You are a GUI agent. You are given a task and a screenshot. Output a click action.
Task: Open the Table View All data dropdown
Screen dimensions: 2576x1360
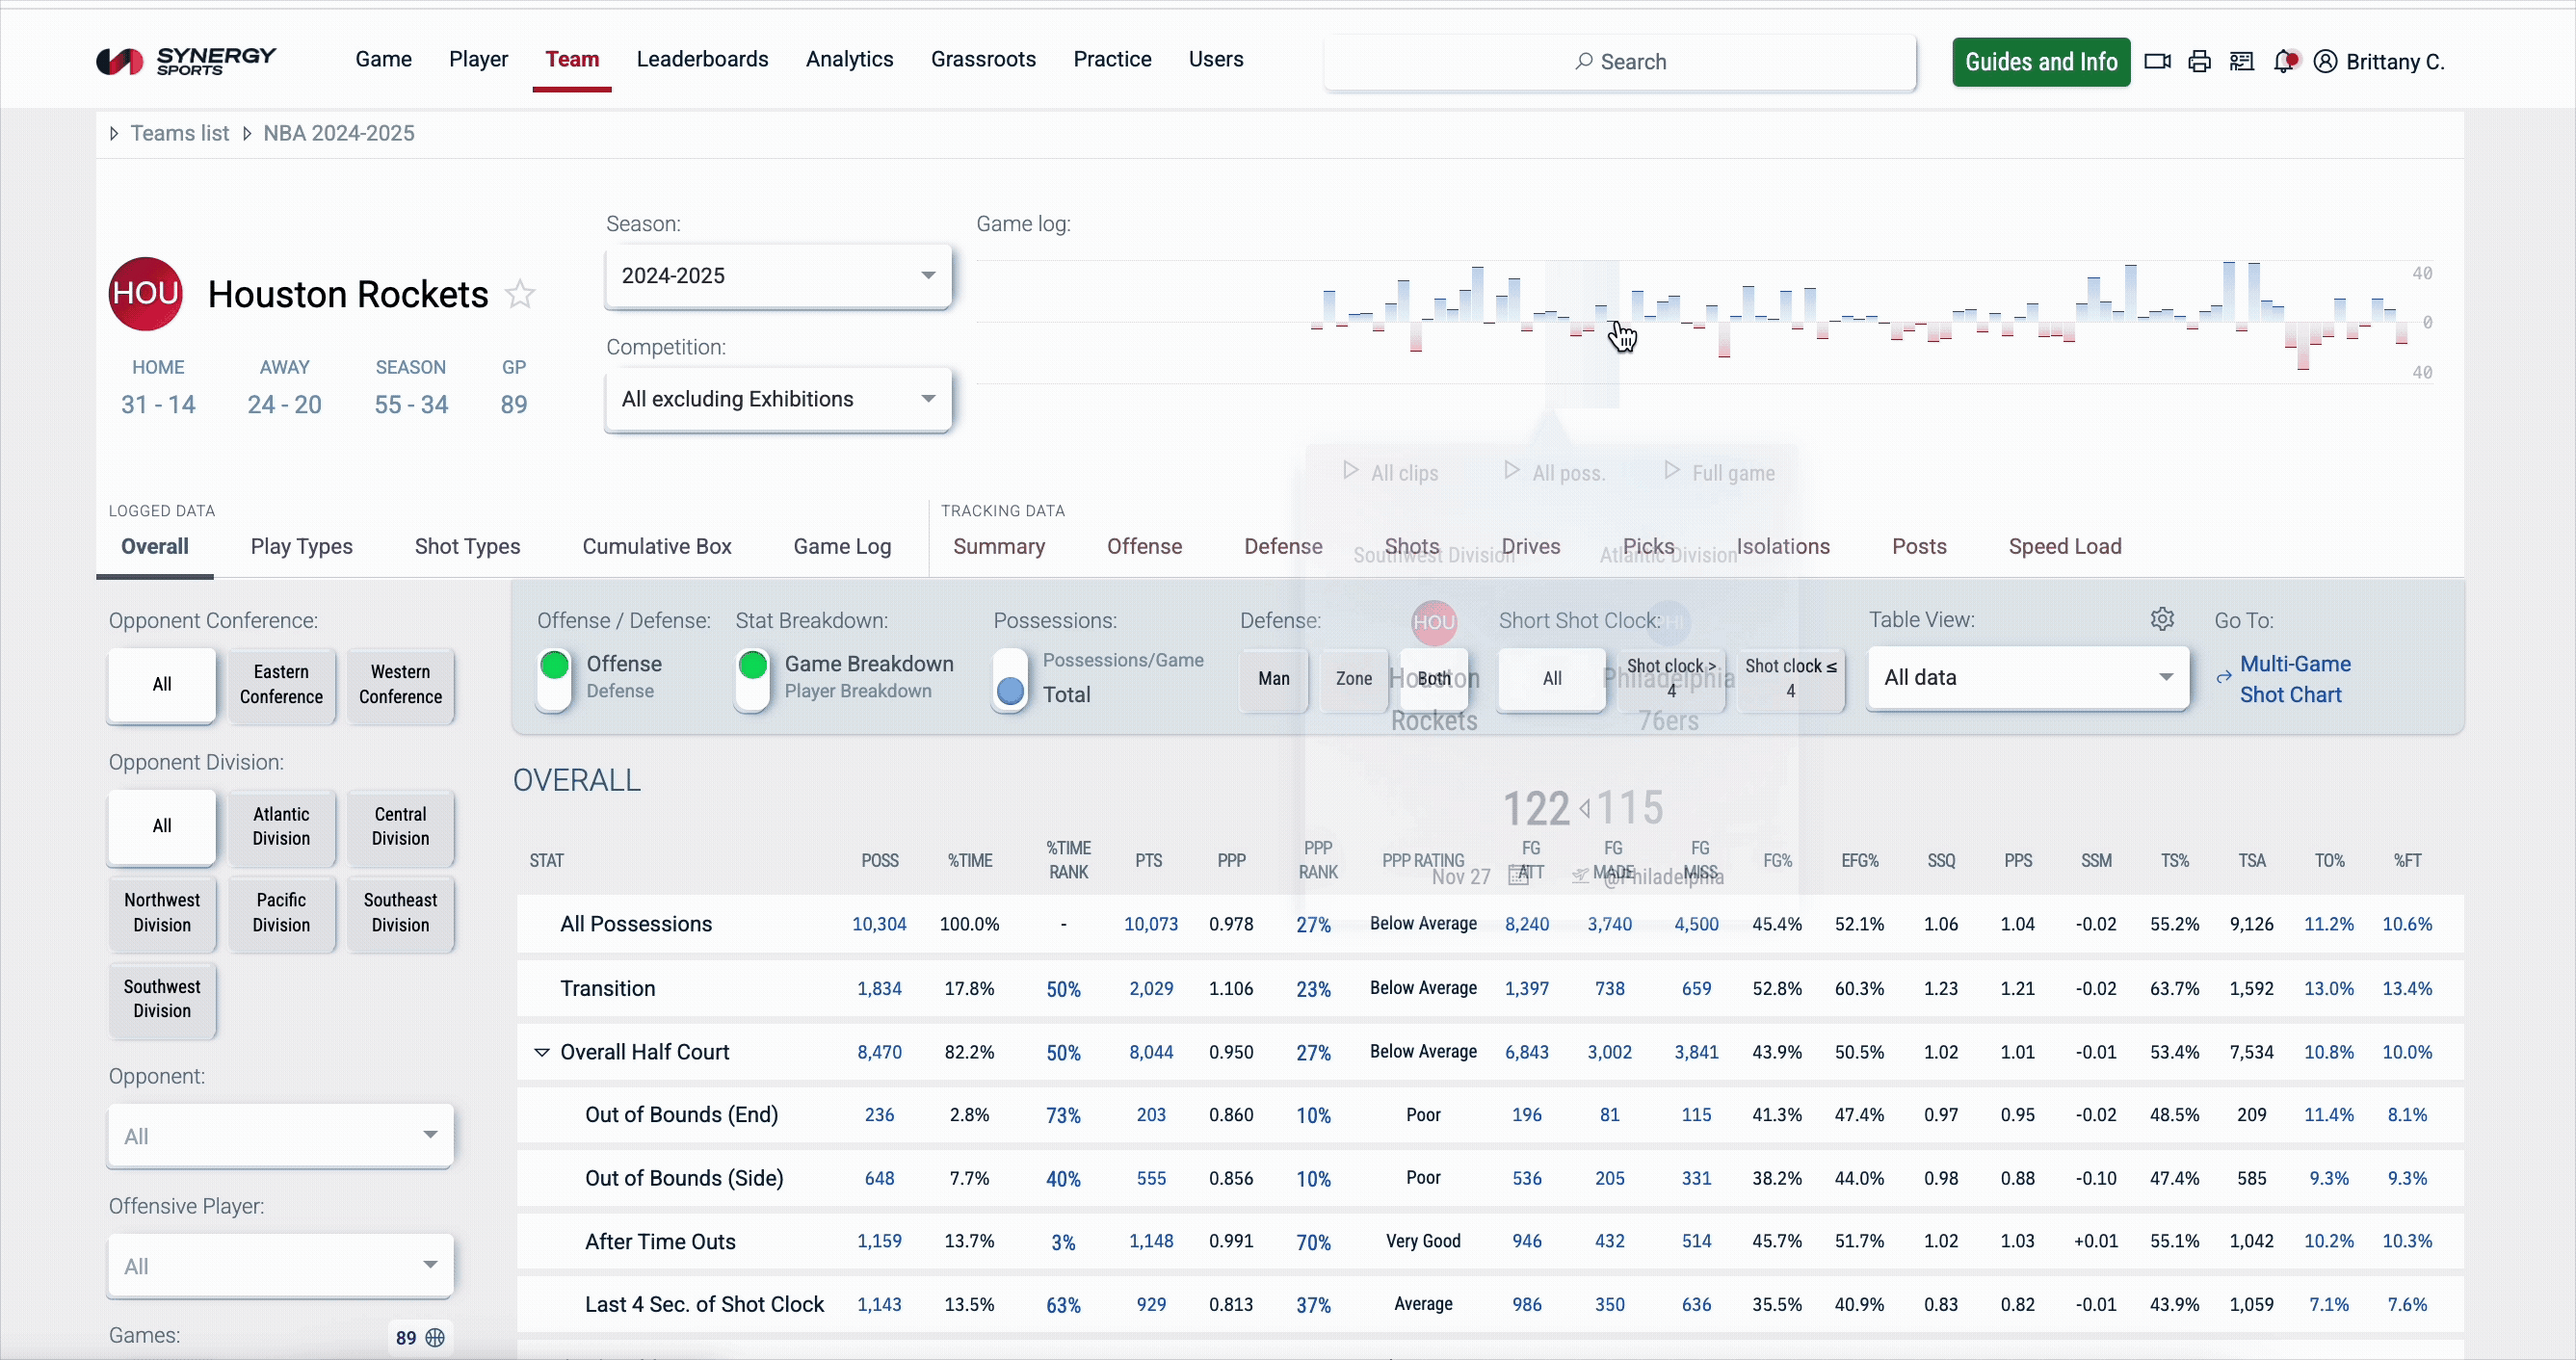(2027, 678)
